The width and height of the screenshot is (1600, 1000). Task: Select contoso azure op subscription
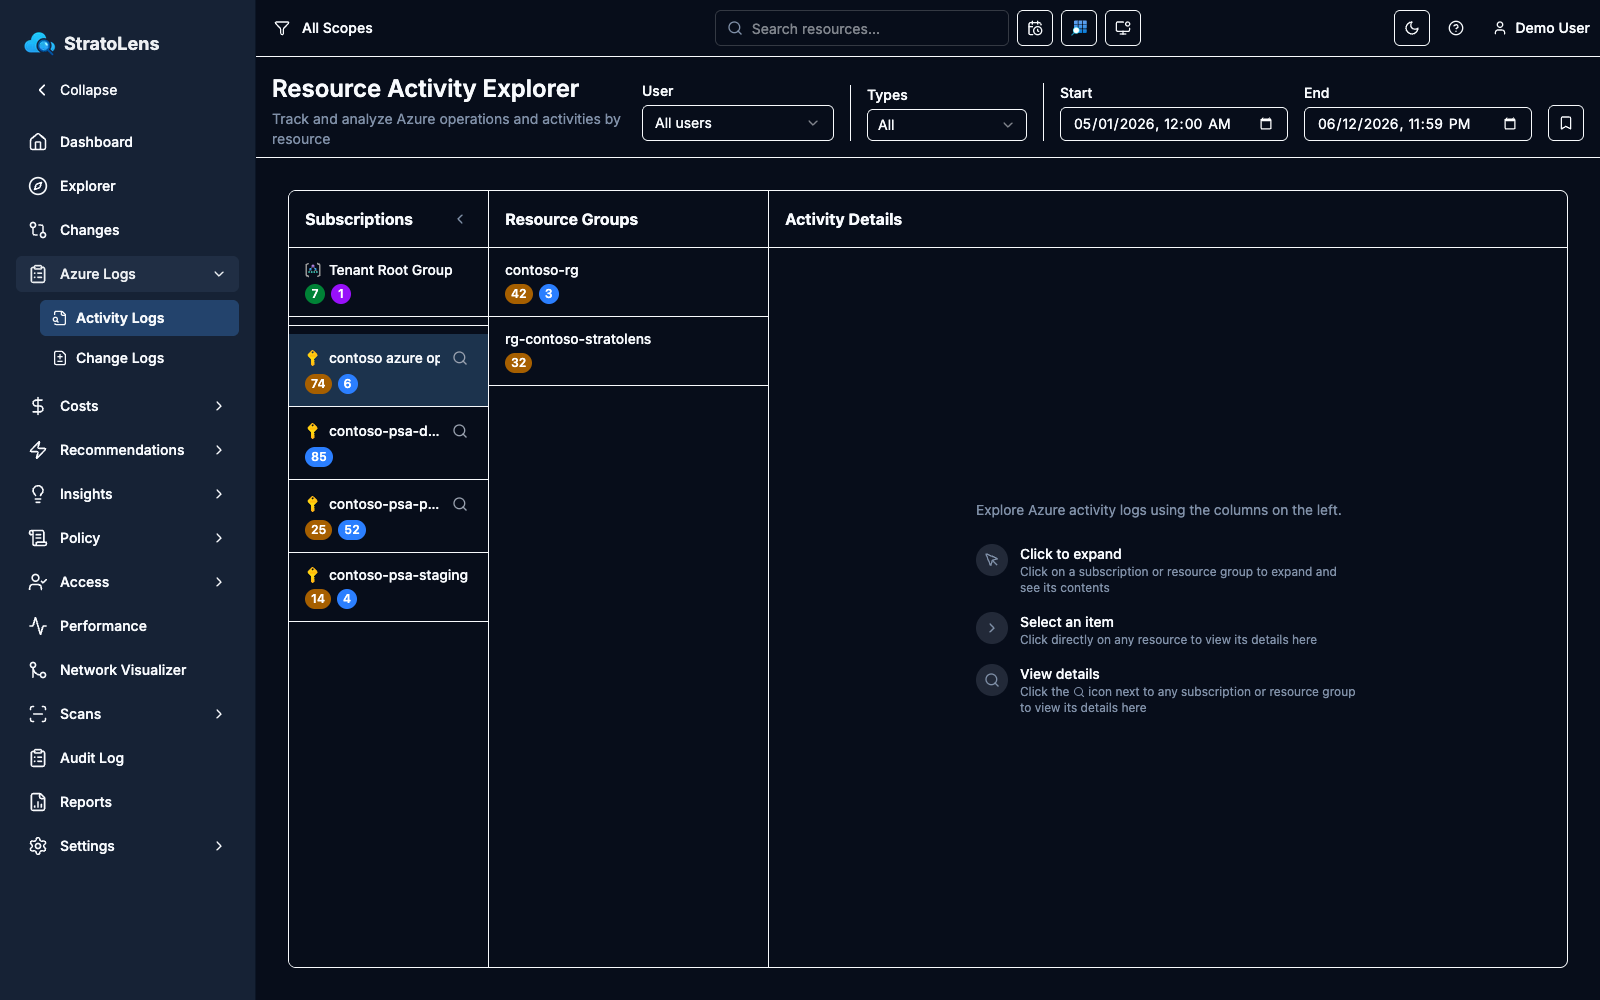[x=388, y=370]
